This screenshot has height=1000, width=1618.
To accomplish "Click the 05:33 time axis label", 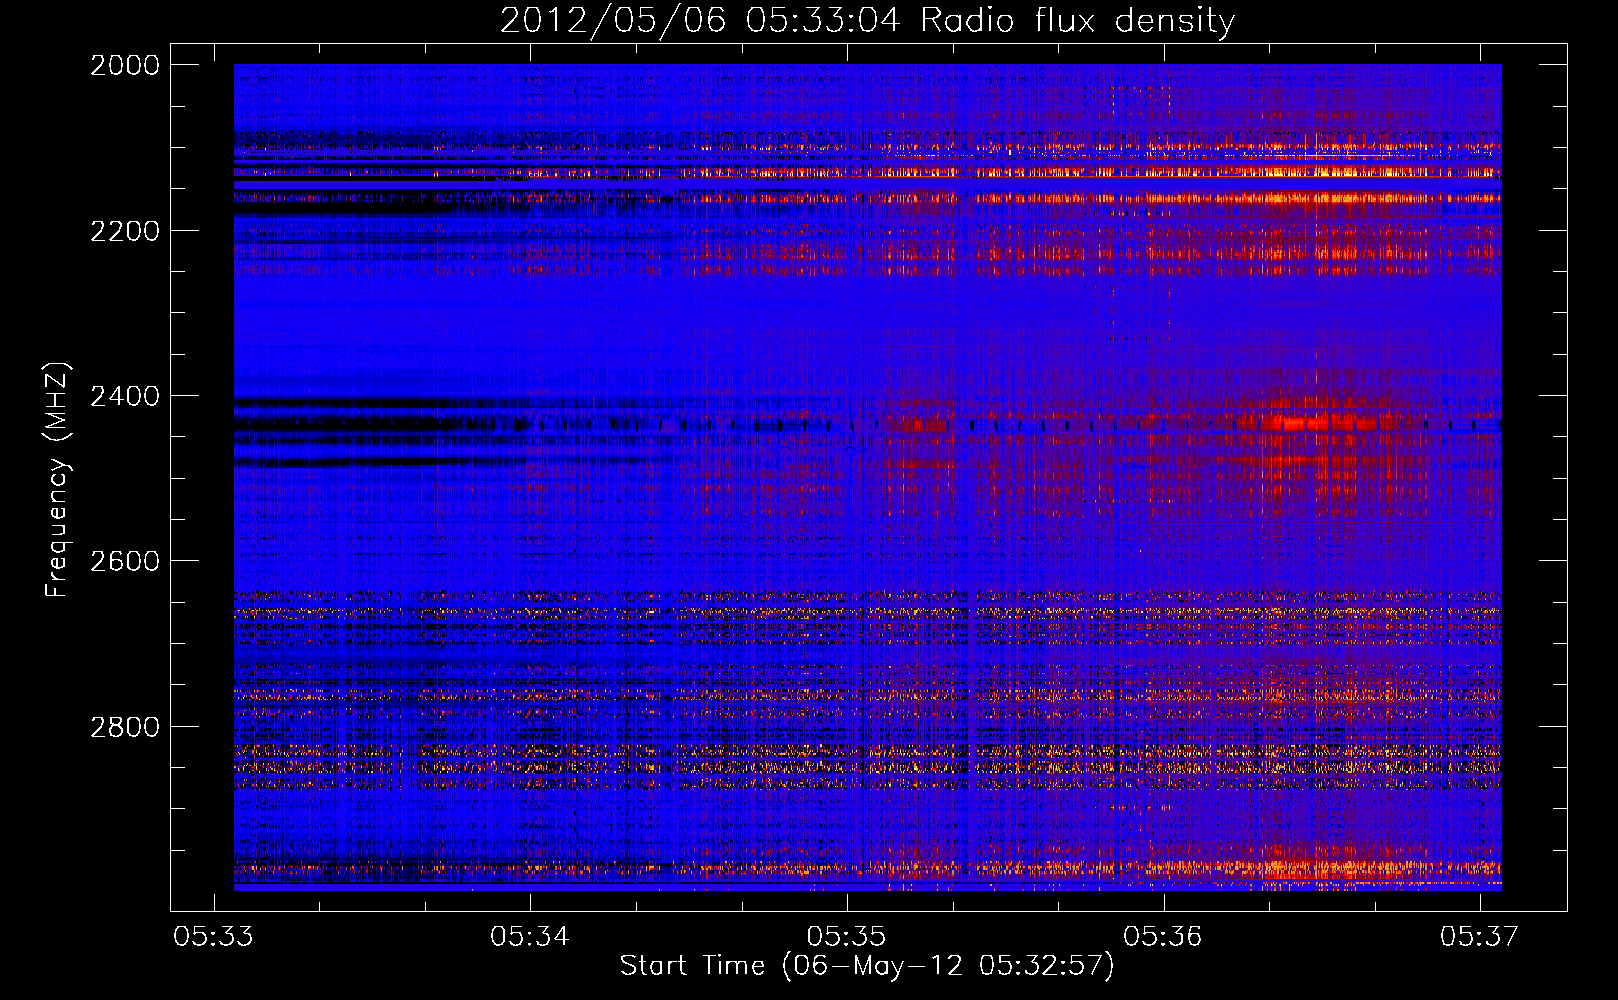I will [213, 936].
